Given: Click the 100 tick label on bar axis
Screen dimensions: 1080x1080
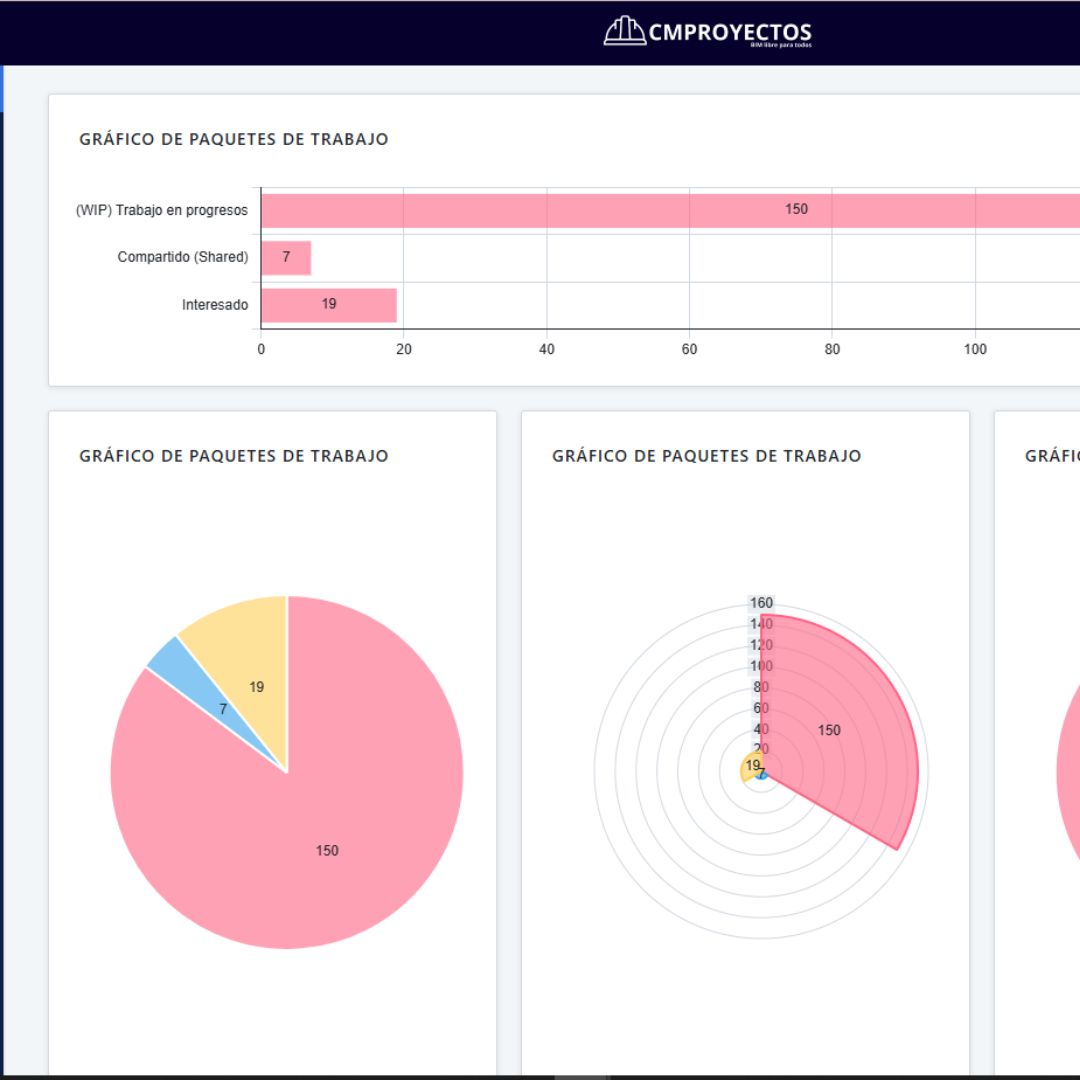Looking at the screenshot, I should (x=975, y=349).
